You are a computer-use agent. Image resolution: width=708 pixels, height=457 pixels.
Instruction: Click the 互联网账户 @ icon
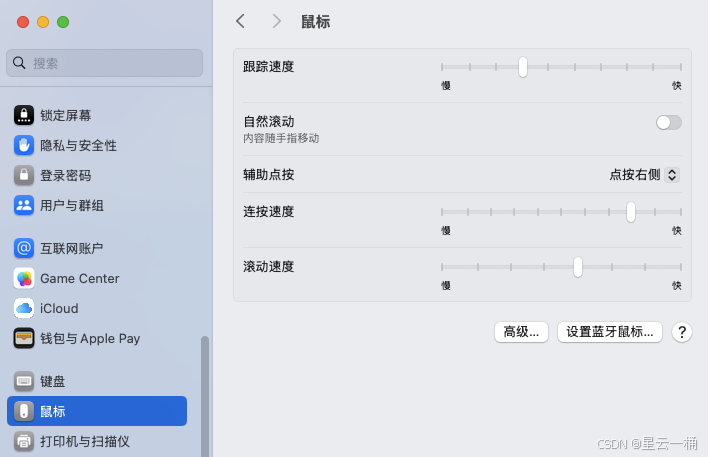click(x=24, y=248)
